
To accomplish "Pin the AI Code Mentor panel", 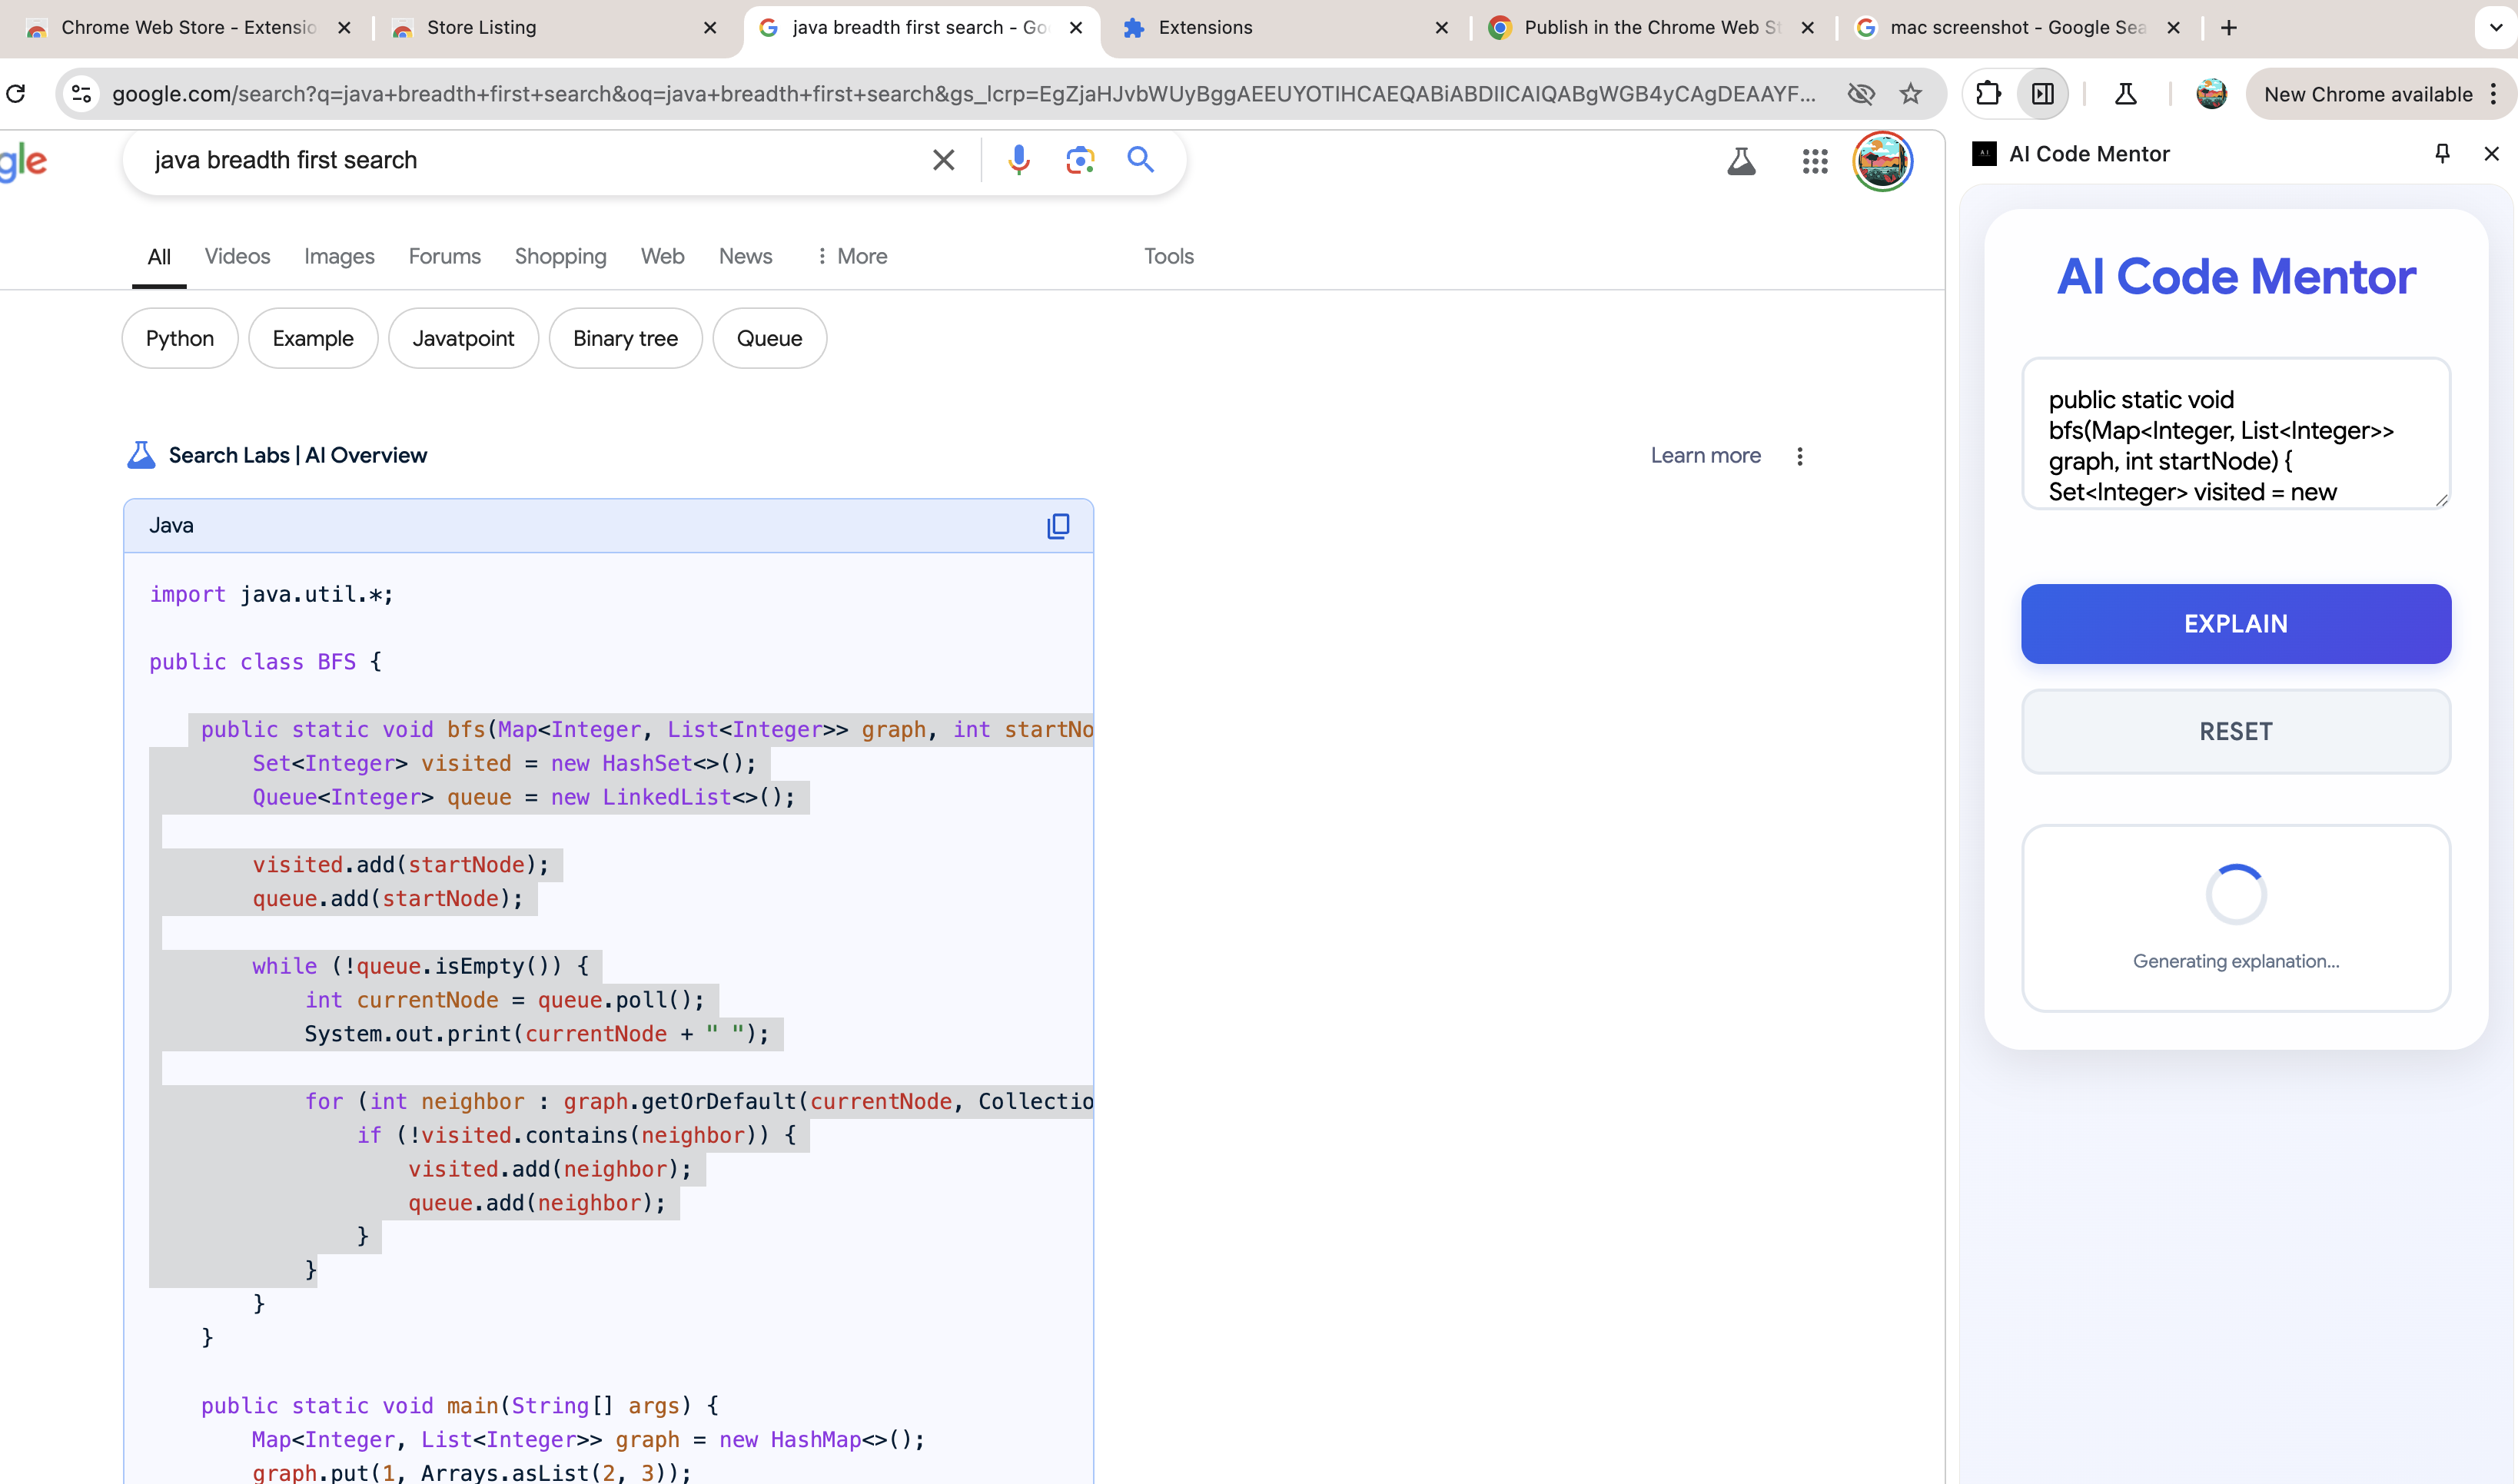I will 2442,153.
